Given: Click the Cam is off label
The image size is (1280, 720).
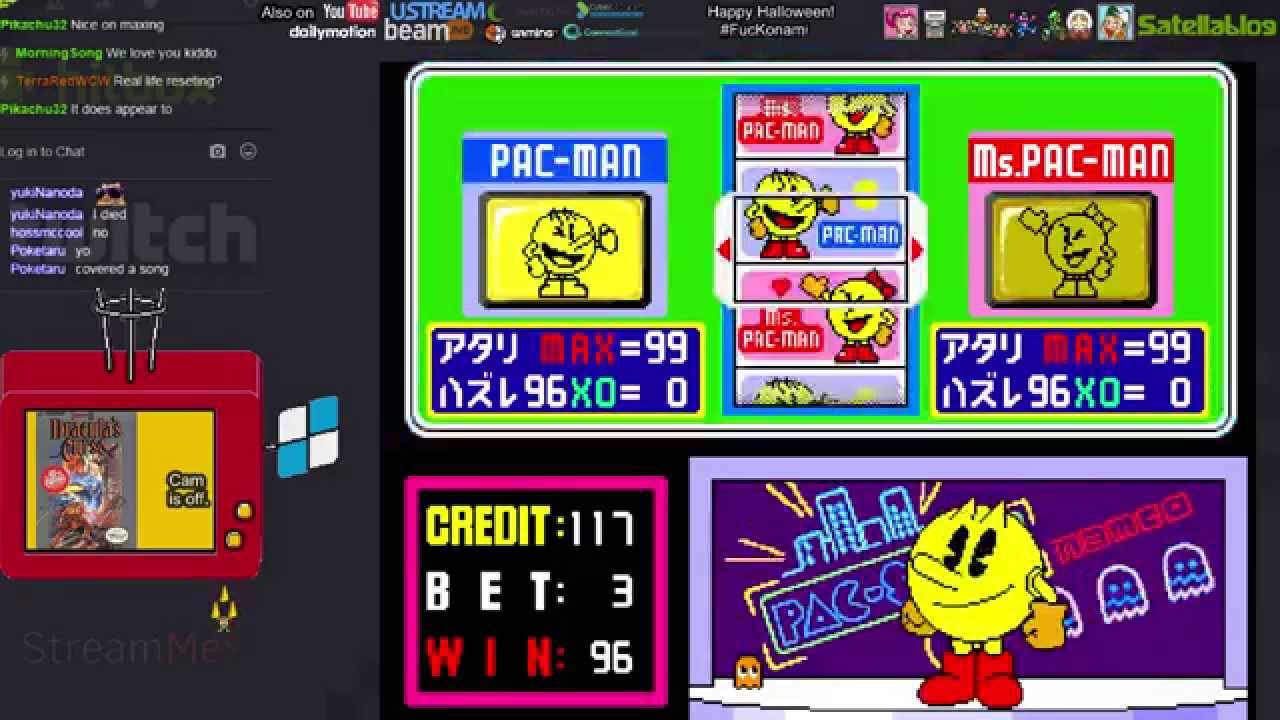Looking at the screenshot, I should click(x=186, y=488).
